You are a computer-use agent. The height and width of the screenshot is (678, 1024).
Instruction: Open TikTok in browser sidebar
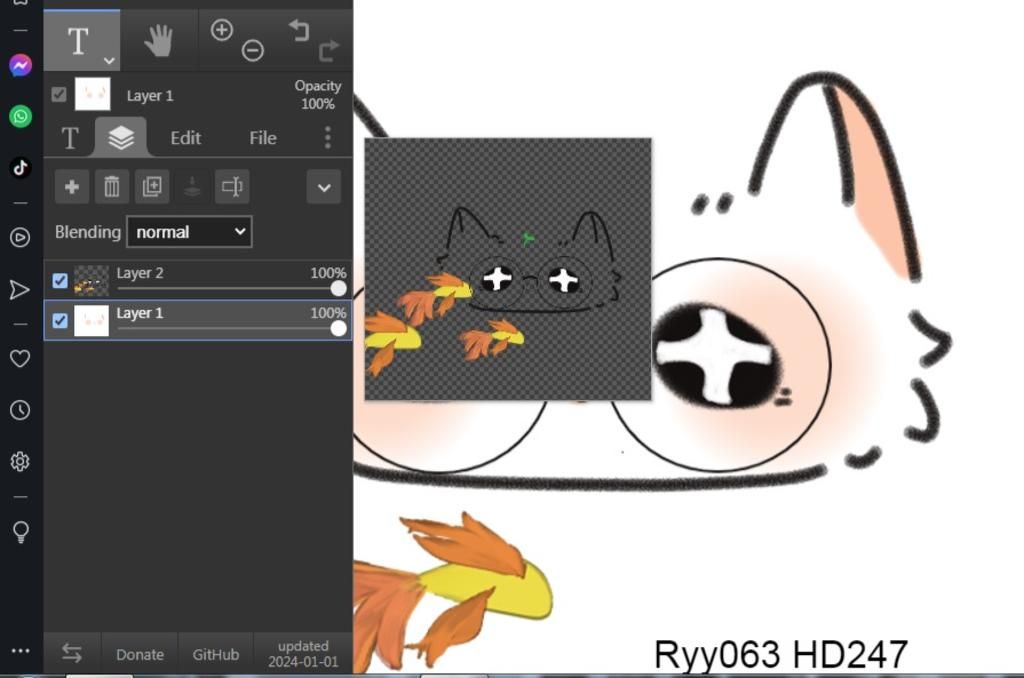pyautogui.click(x=20, y=167)
